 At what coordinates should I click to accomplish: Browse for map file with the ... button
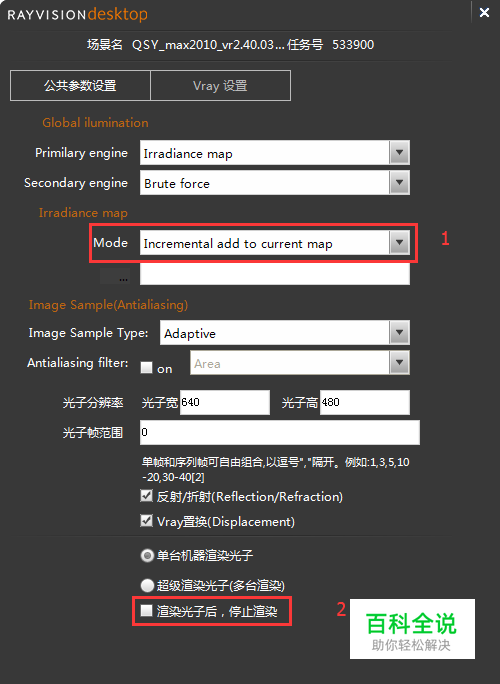(115, 276)
